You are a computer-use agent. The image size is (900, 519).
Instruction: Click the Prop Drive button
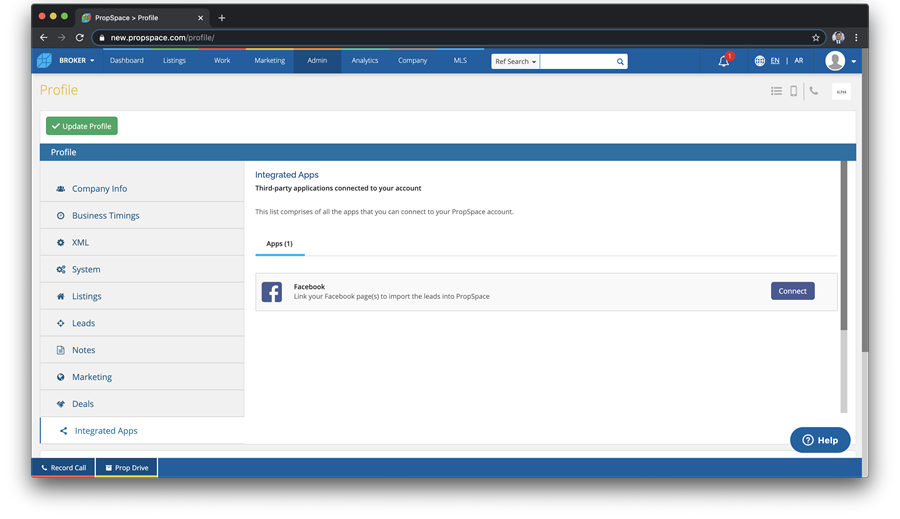(127, 468)
